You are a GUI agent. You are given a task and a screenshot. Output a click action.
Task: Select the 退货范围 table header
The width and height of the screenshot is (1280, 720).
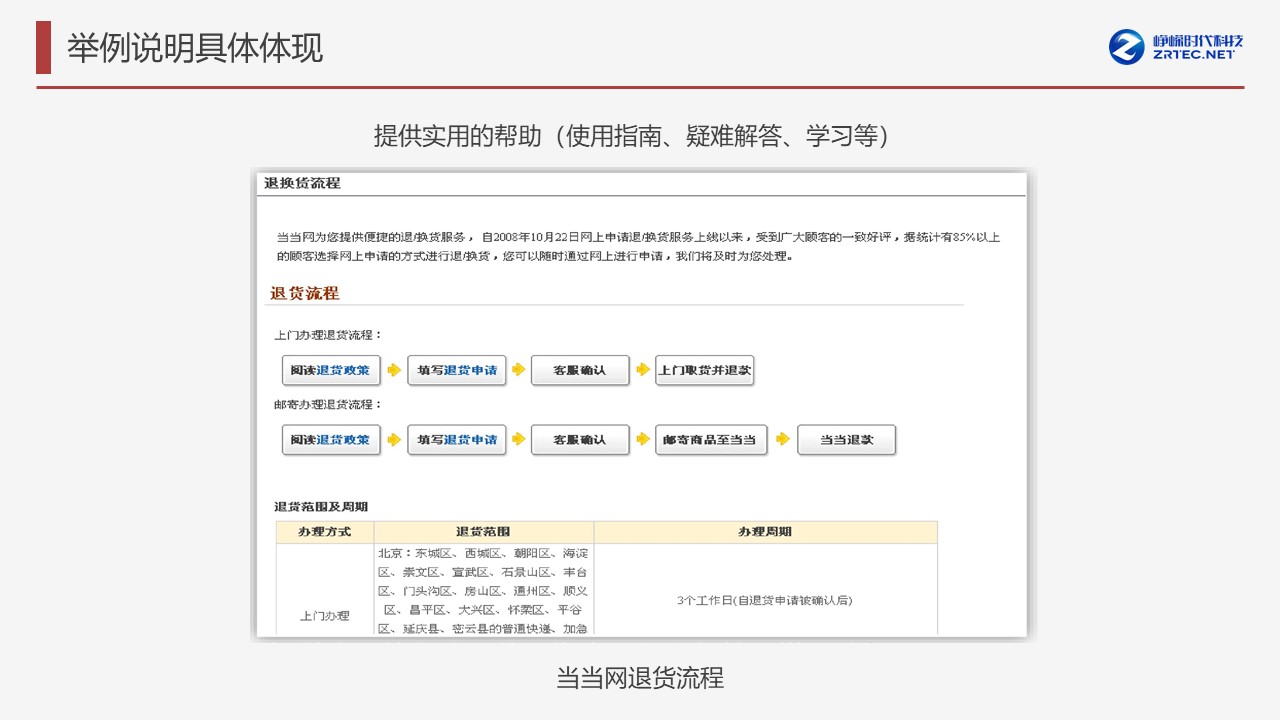pyautogui.click(x=483, y=532)
